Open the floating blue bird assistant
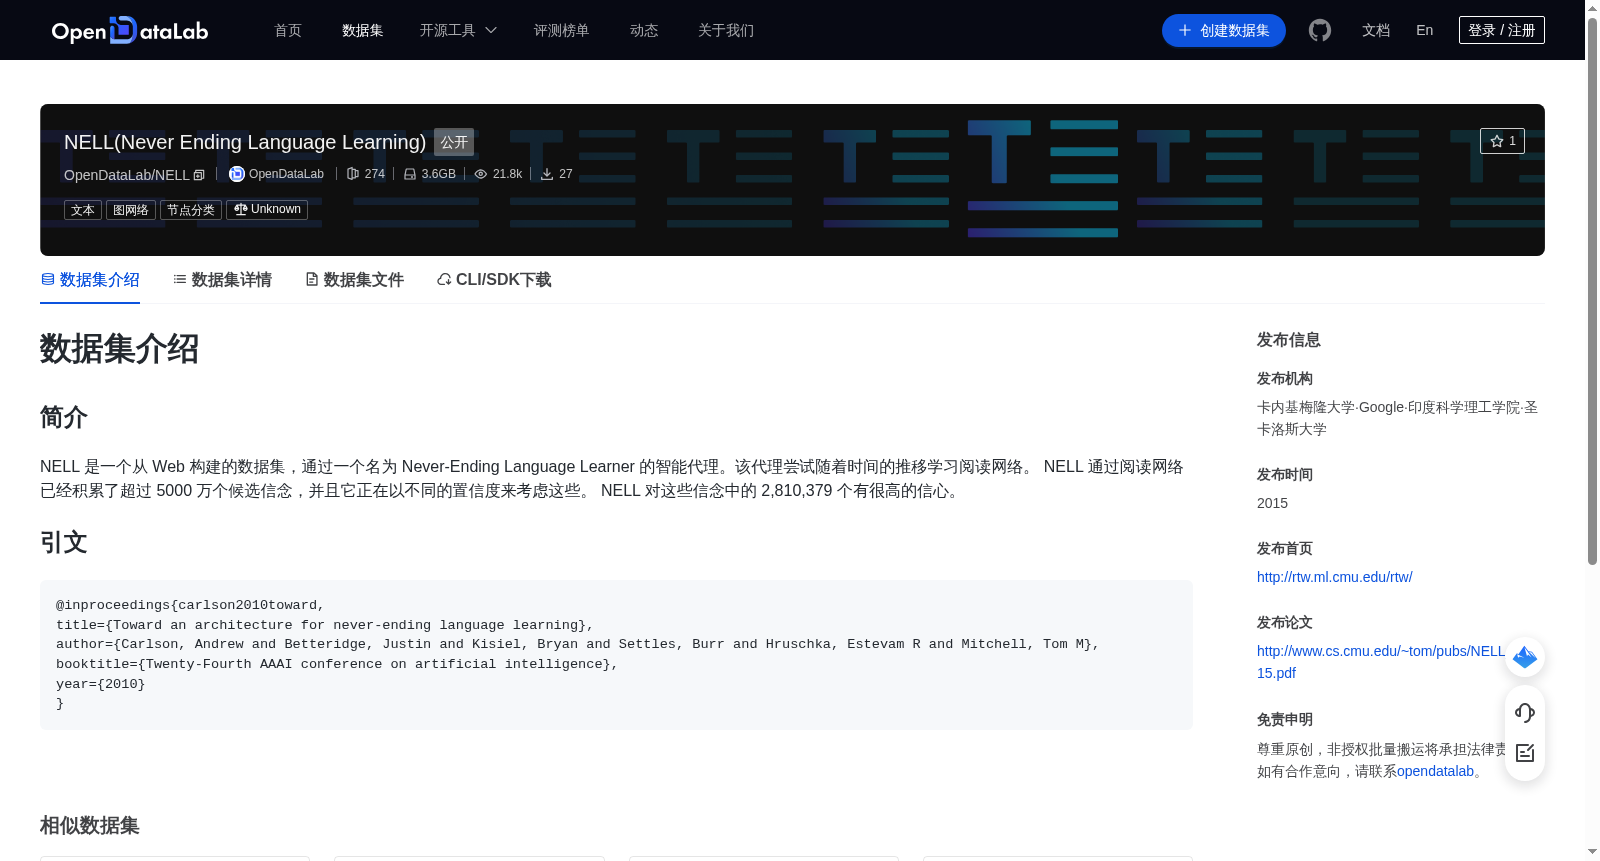The height and width of the screenshot is (861, 1600). click(x=1525, y=657)
